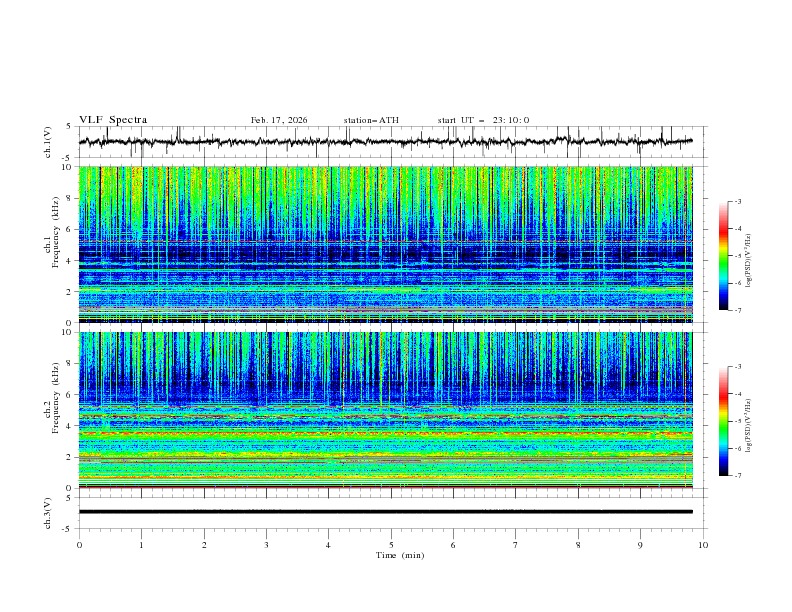Select the date text "Feb. 17, 2026"
Screen dimensions: 792x612
279,120
